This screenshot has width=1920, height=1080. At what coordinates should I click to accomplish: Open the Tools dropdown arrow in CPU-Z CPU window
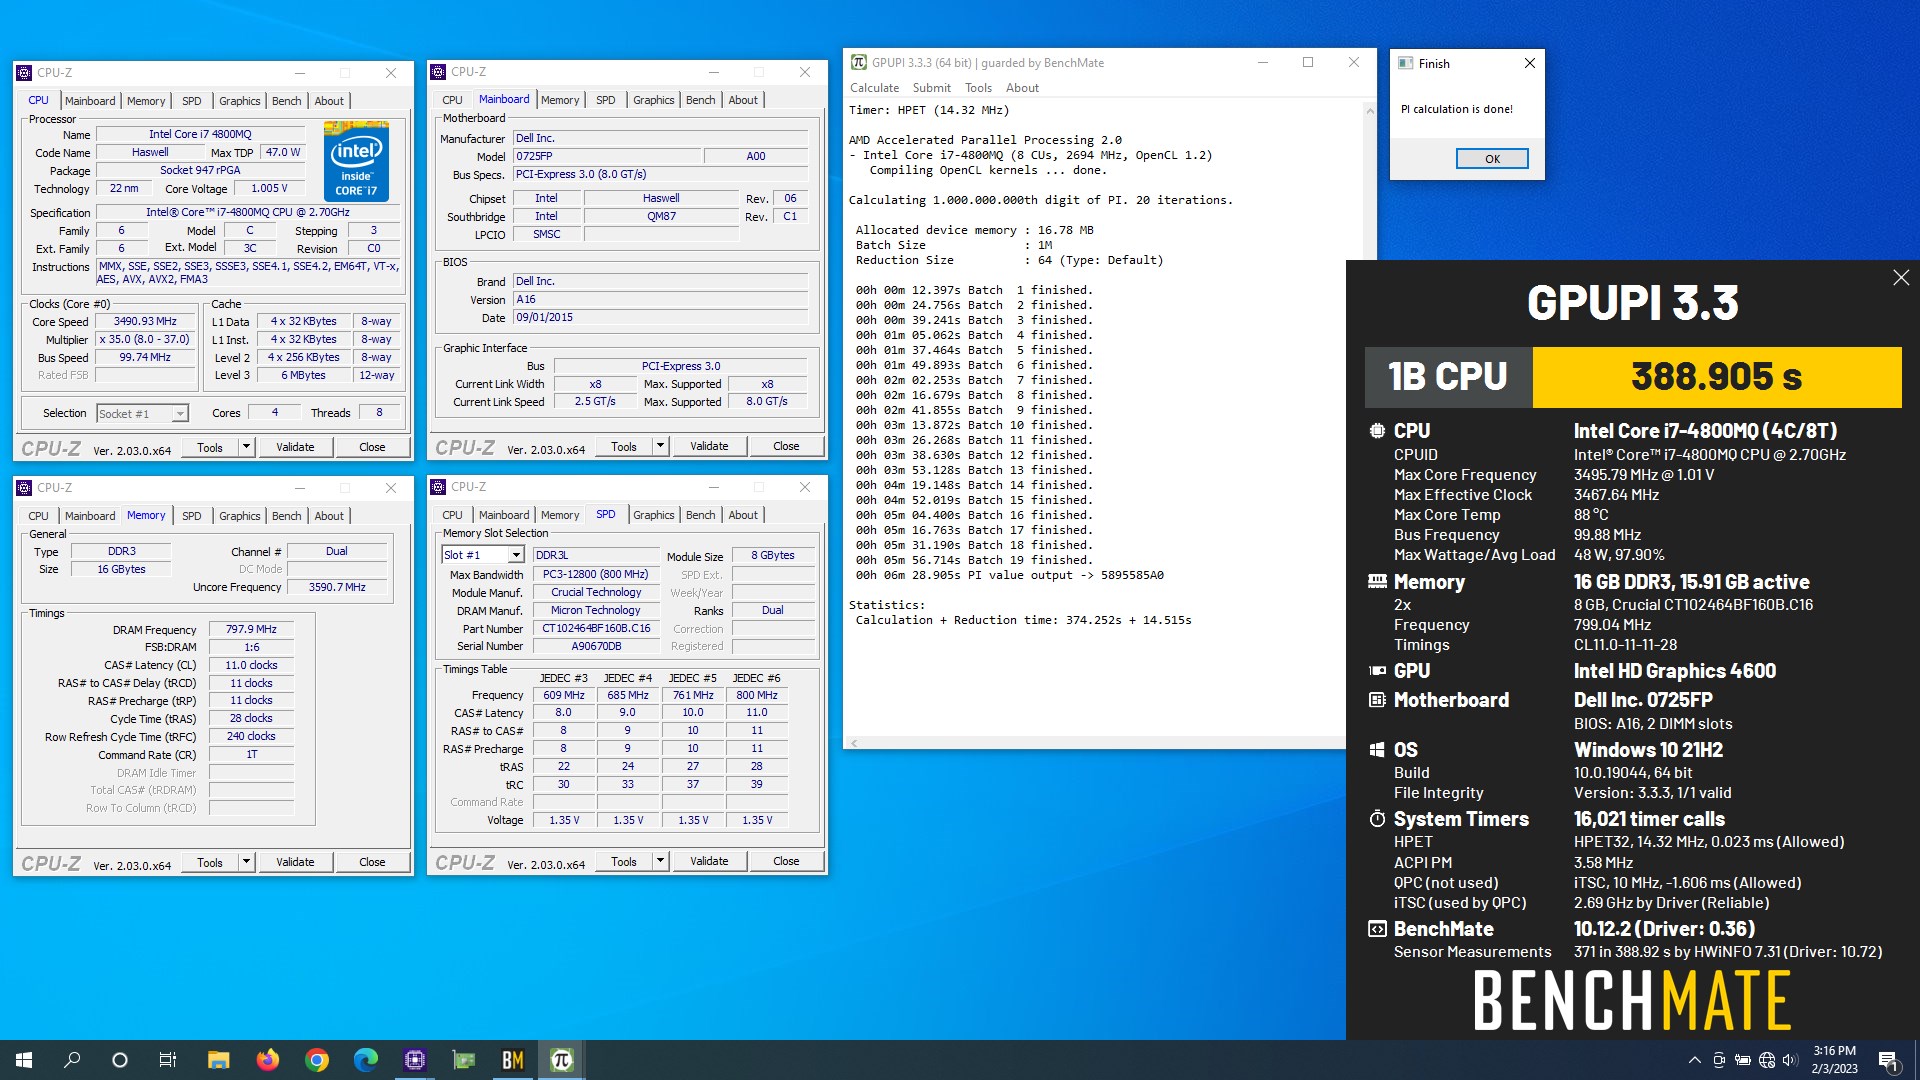point(246,447)
